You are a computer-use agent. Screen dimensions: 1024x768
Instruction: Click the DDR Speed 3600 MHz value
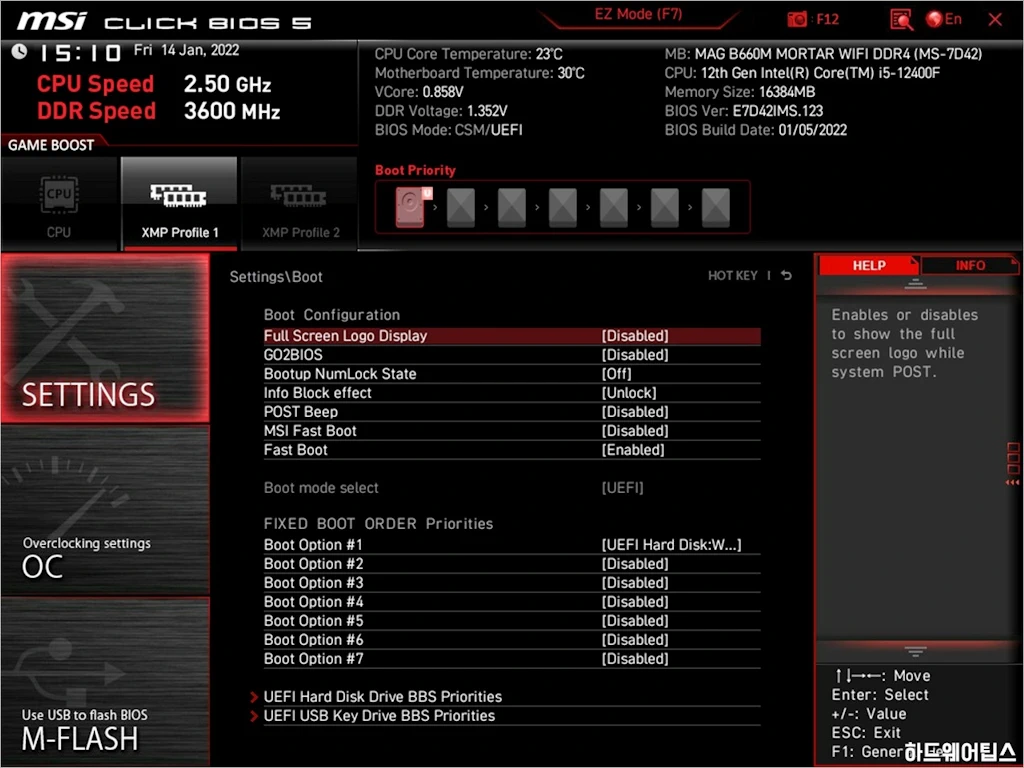tap(232, 110)
